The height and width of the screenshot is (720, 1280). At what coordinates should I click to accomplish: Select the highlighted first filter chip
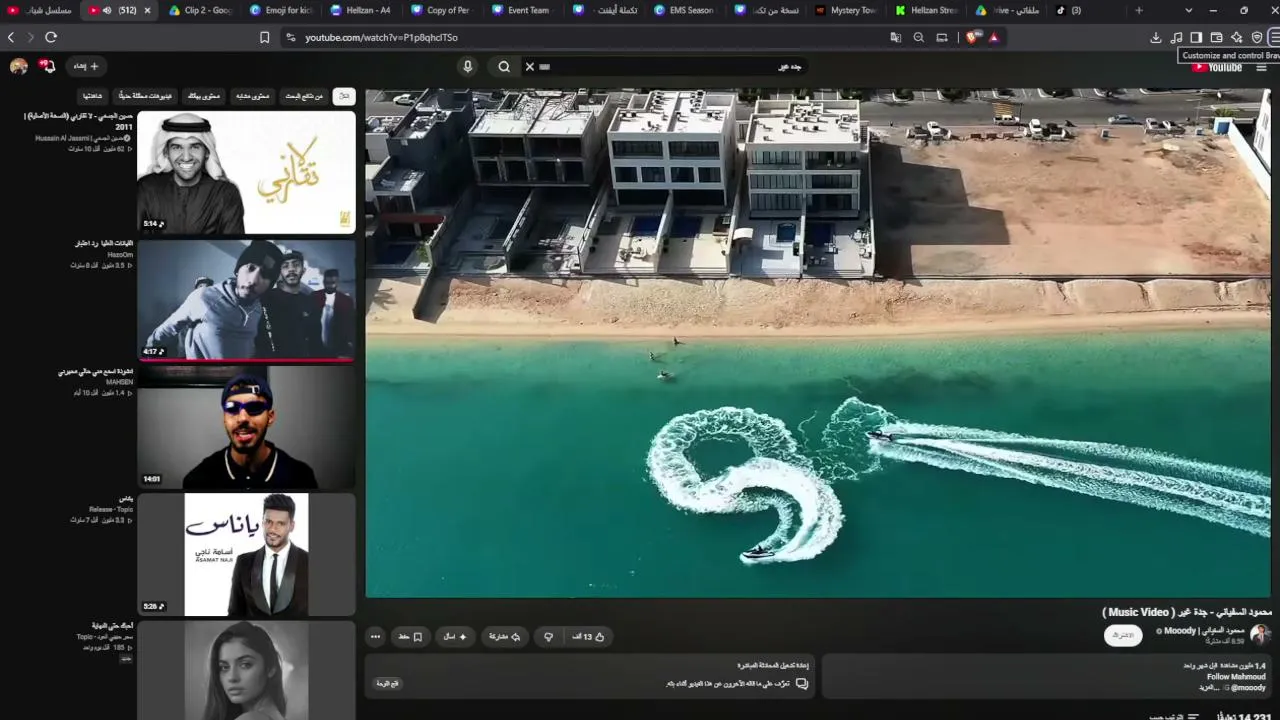tap(344, 96)
